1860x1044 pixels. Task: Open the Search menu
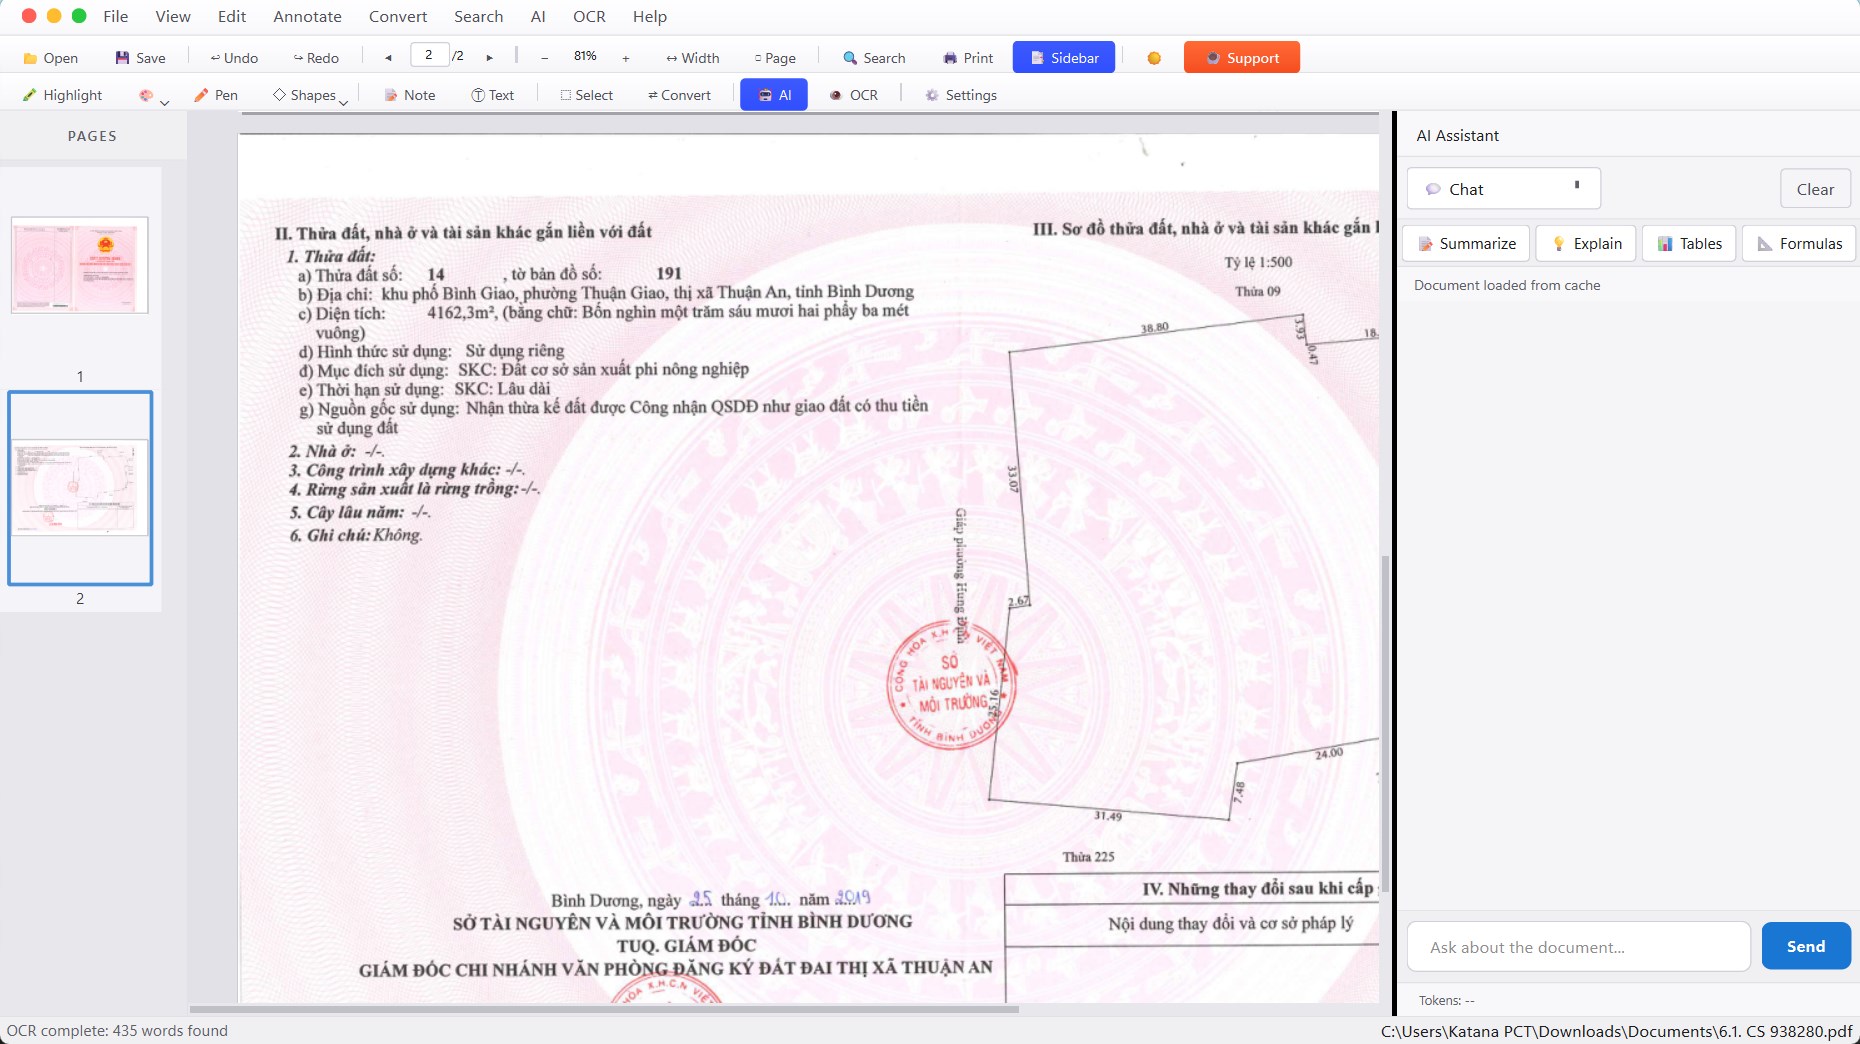tap(479, 17)
